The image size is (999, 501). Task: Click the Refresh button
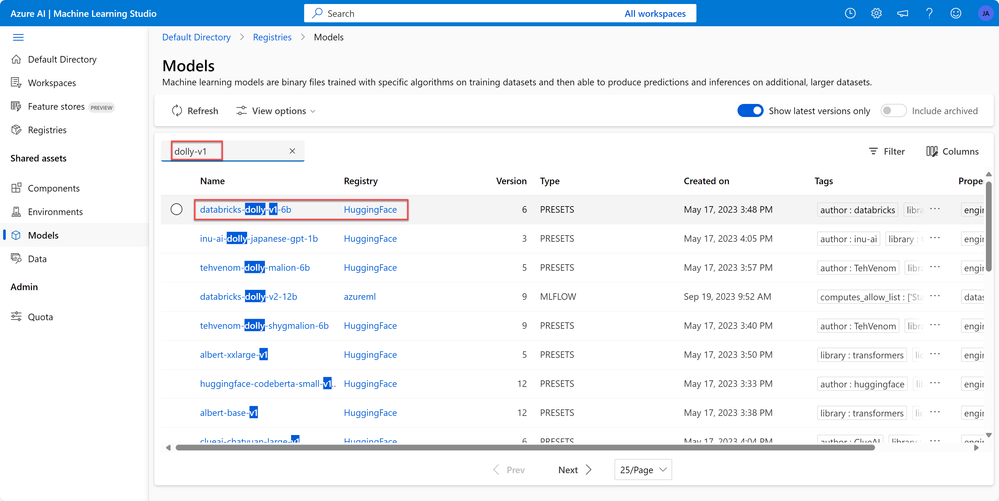pyautogui.click(x=195, y=111)
